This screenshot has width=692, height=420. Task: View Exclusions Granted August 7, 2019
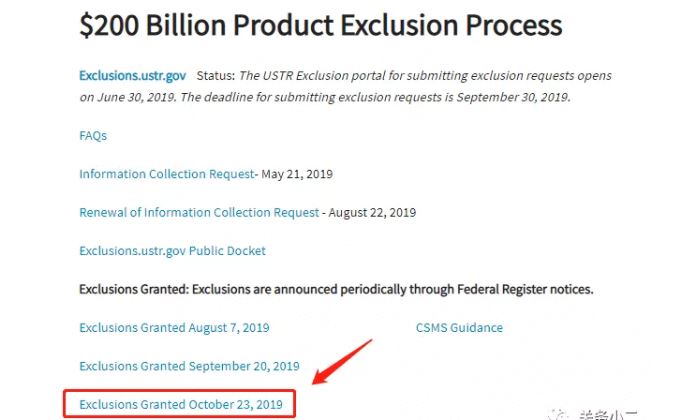coord(174,327)
